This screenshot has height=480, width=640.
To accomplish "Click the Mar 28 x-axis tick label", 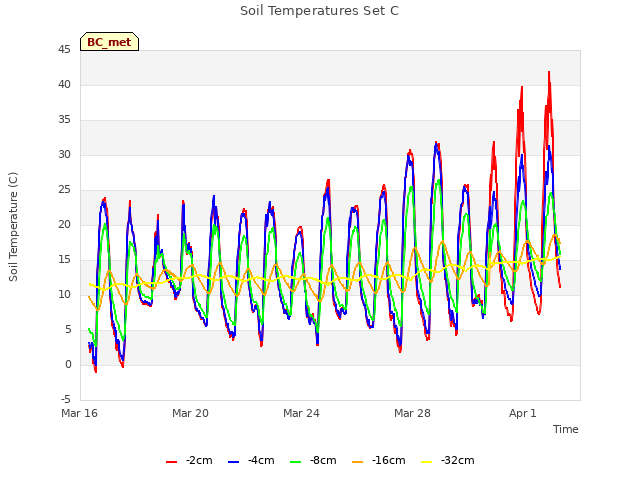I will pos(412,413).
